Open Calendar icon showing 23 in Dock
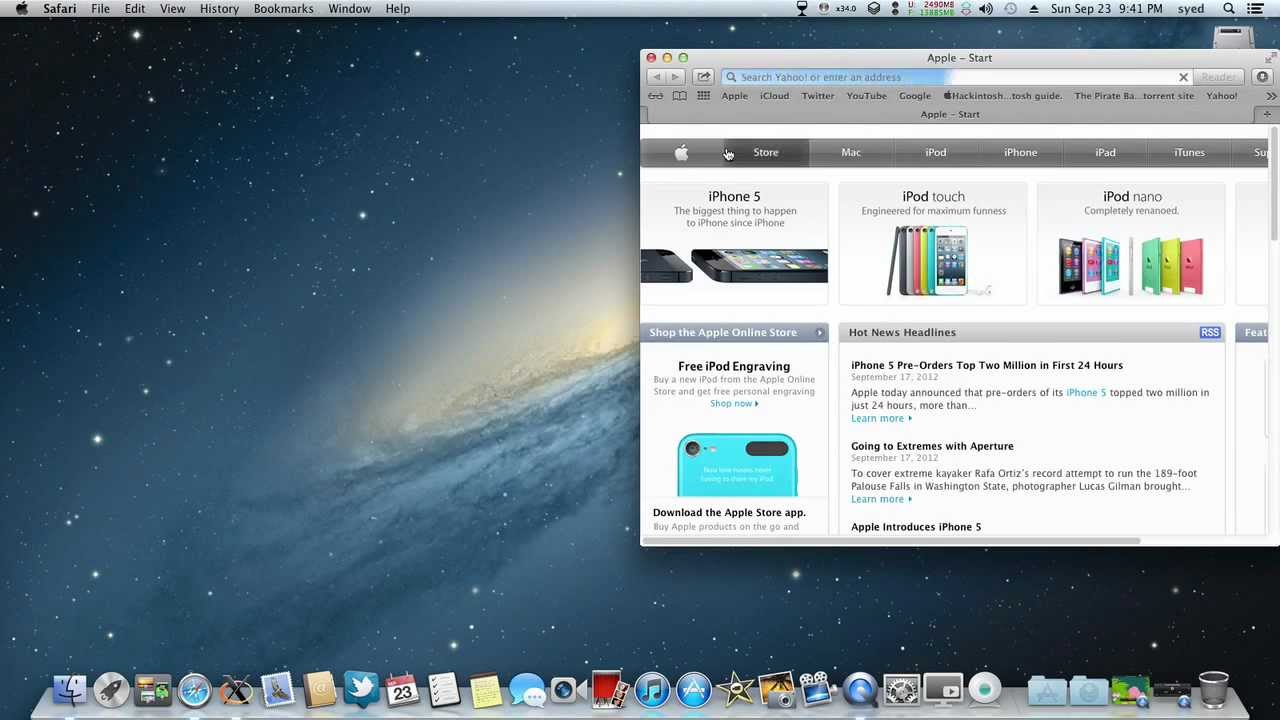The height and width of the screenshot is (720, 1280). pyautogui.click(x=402, y=690)
